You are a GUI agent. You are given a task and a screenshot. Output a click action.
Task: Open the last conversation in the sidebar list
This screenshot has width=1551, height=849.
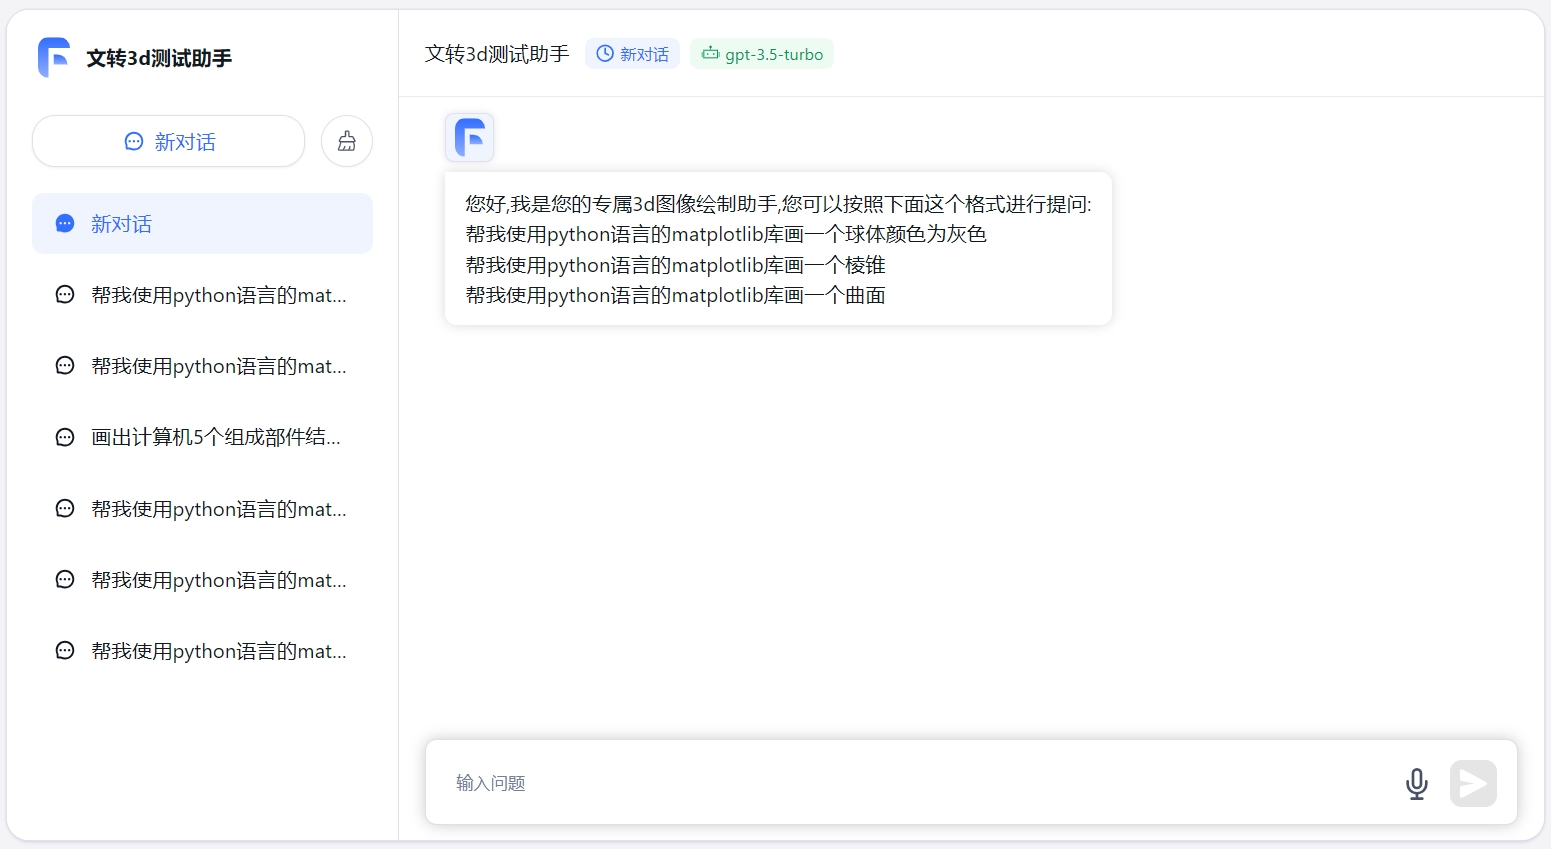[218, 651]
